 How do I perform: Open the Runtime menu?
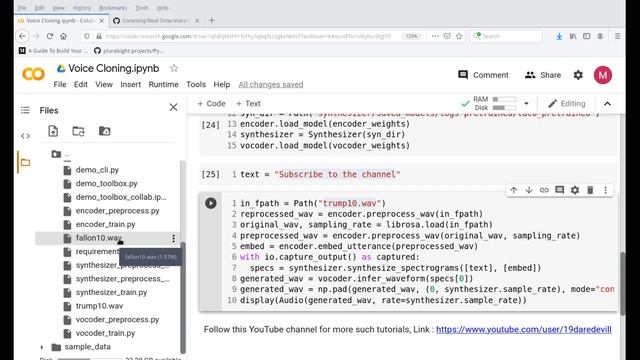[163, 84]
